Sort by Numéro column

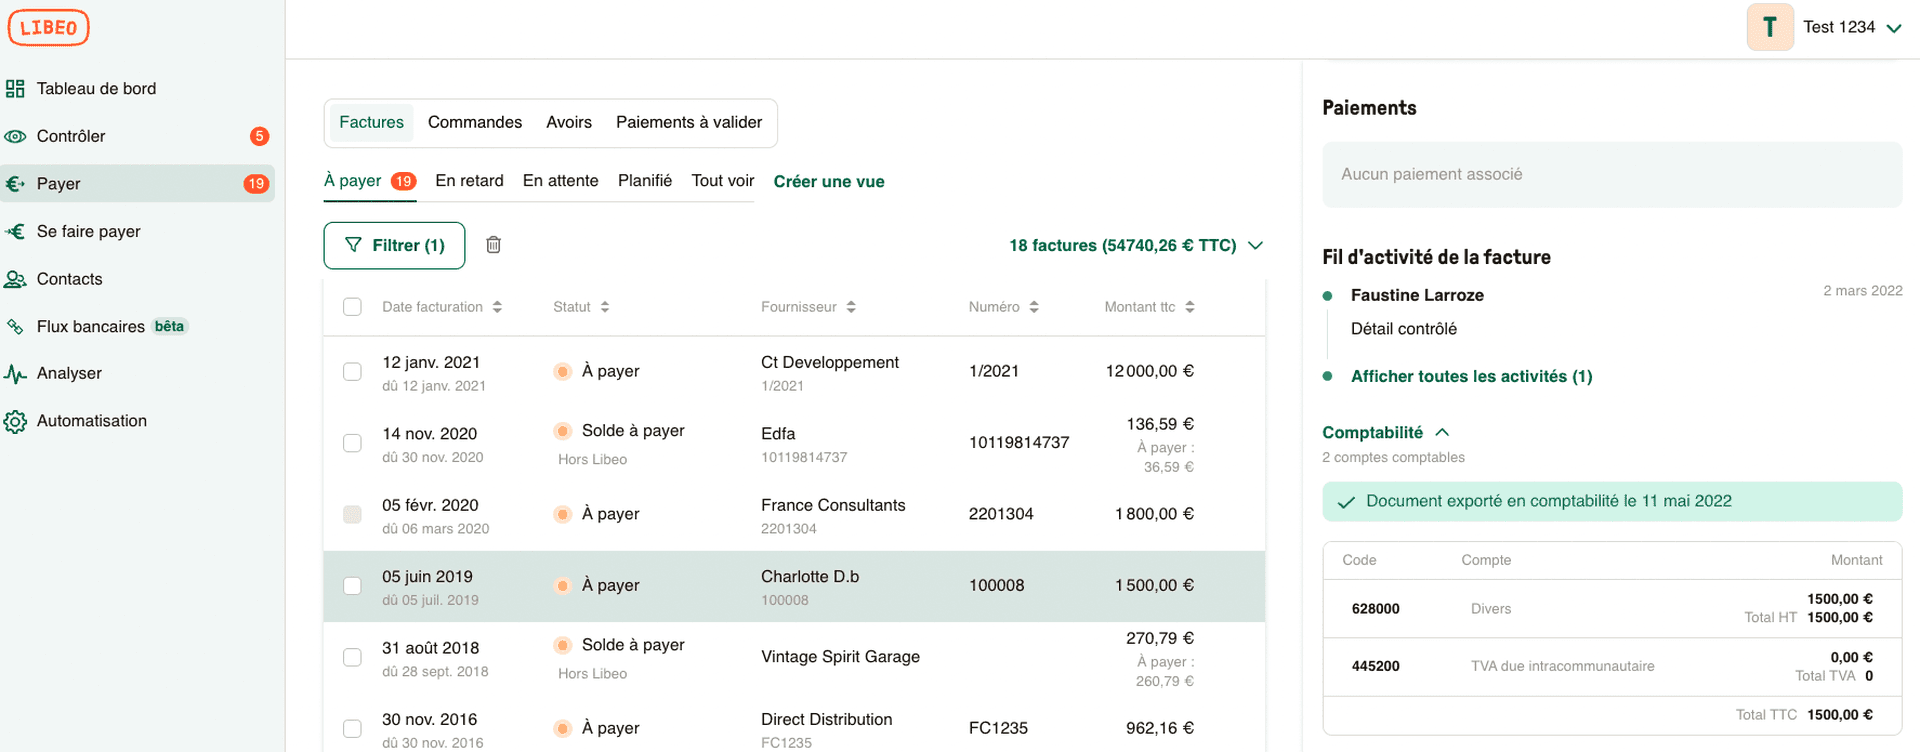click(x=1004, y=307)
